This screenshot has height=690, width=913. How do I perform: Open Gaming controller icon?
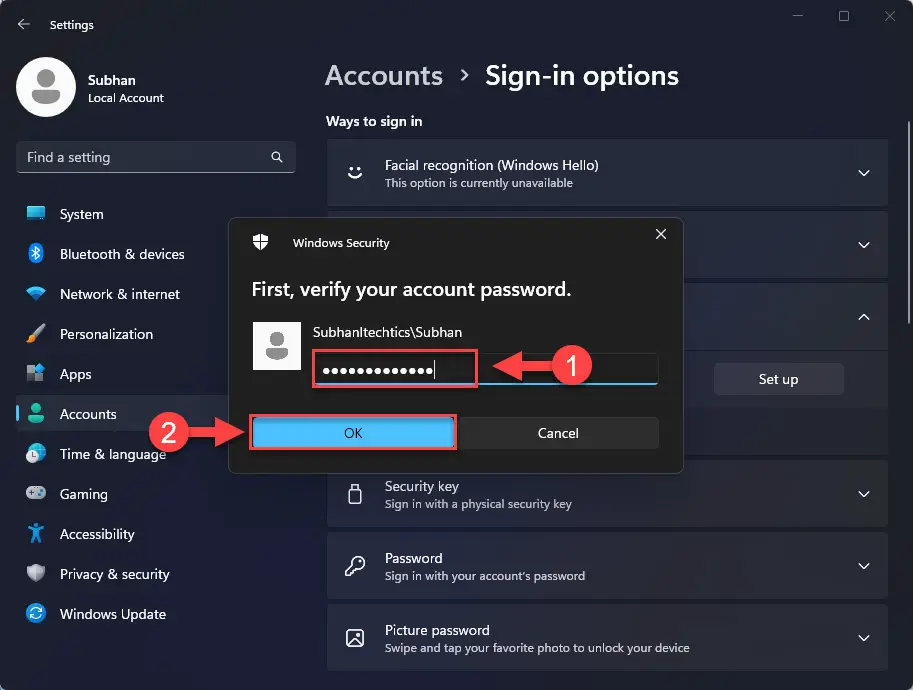[36, 494]
